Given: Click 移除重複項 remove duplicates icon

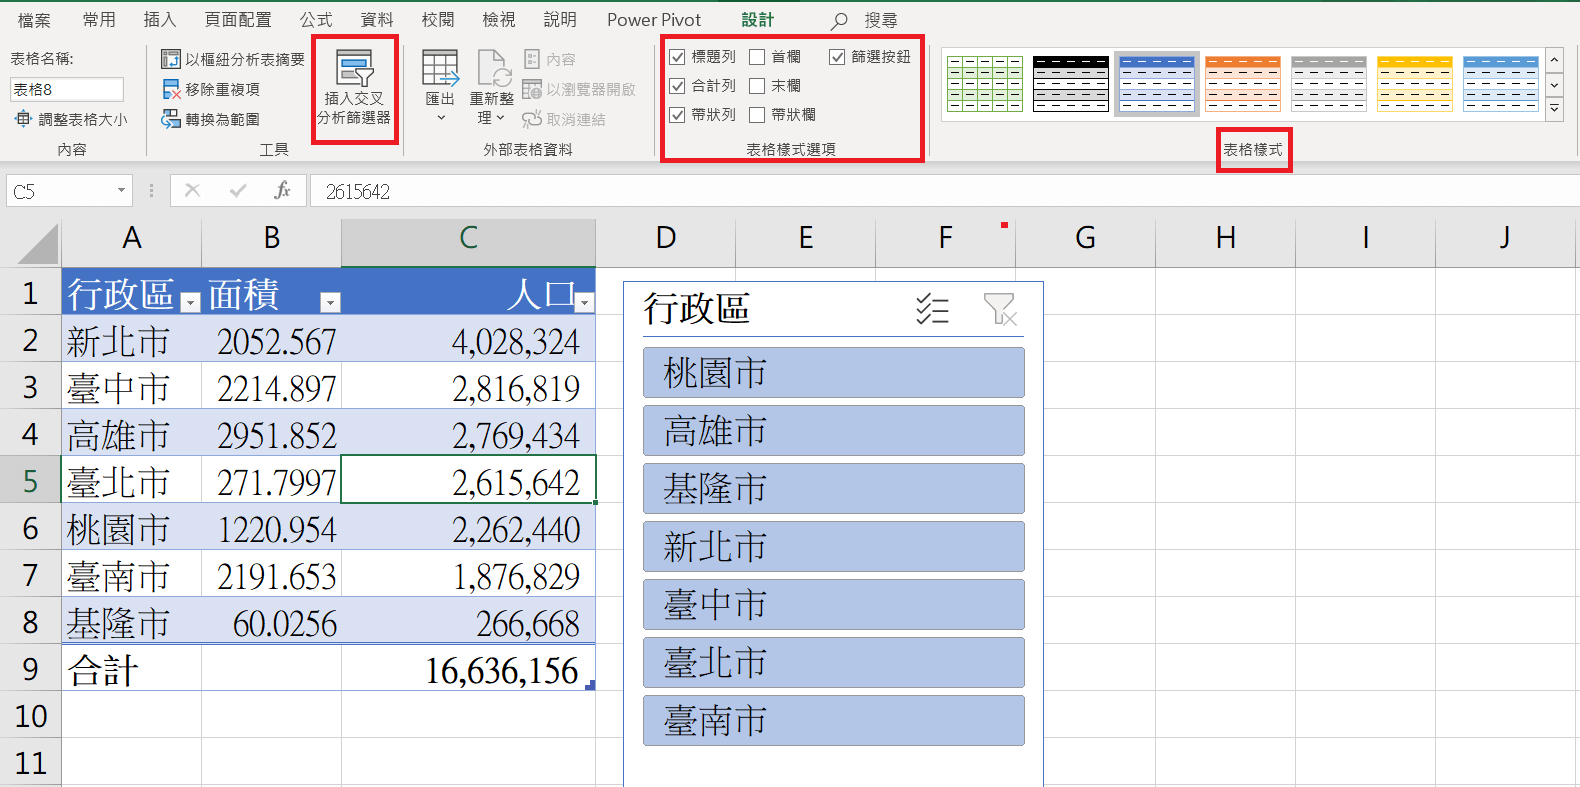Looking at the screenshot, I should click(171, 90).
